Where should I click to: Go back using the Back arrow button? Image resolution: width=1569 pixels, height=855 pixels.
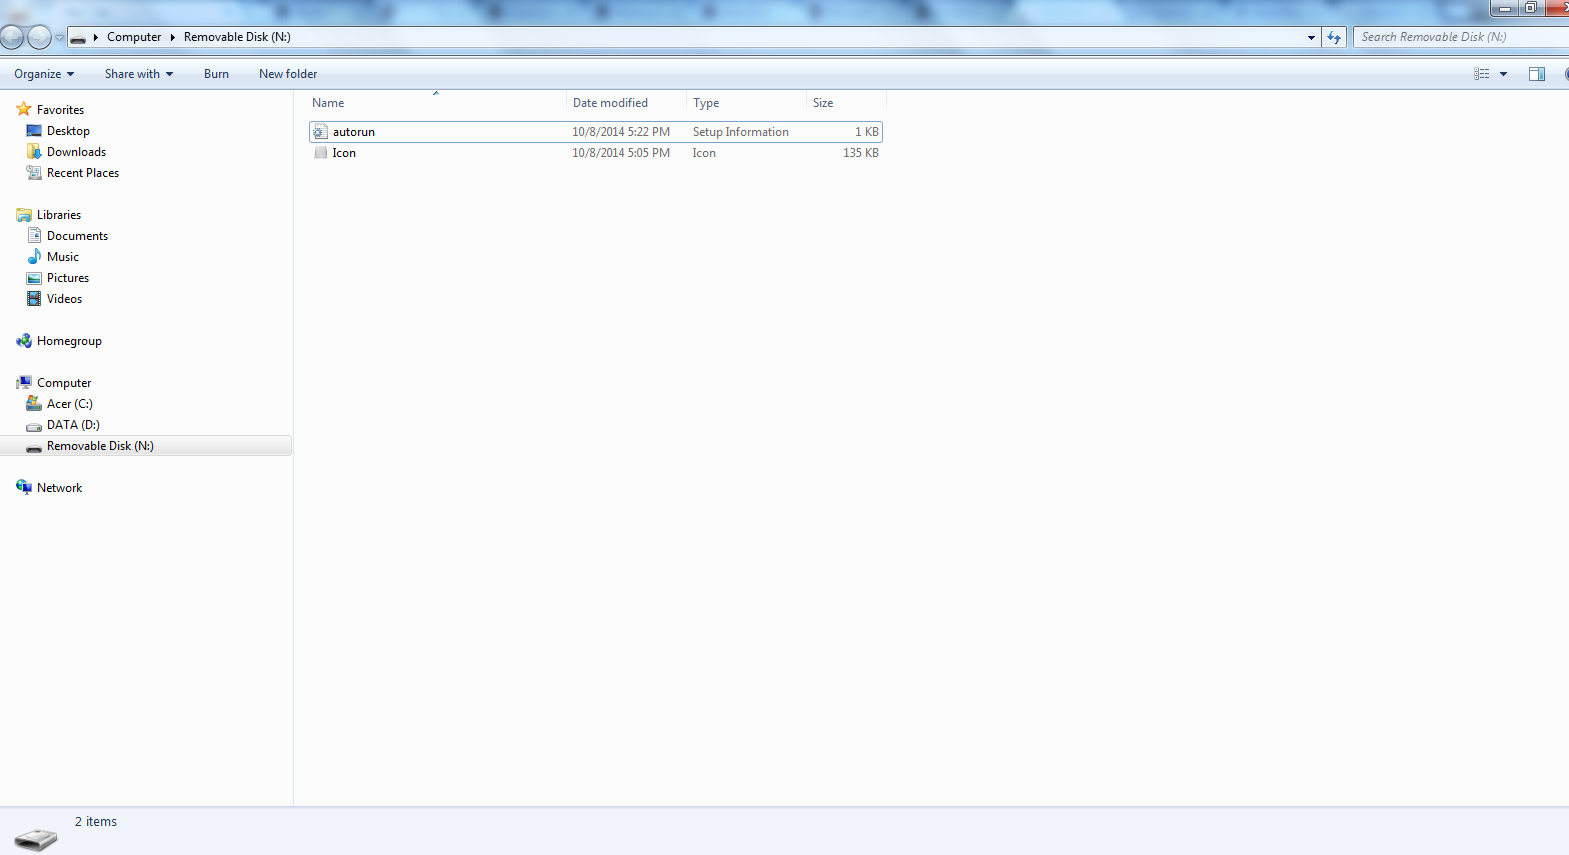click(x=11, y=38)
